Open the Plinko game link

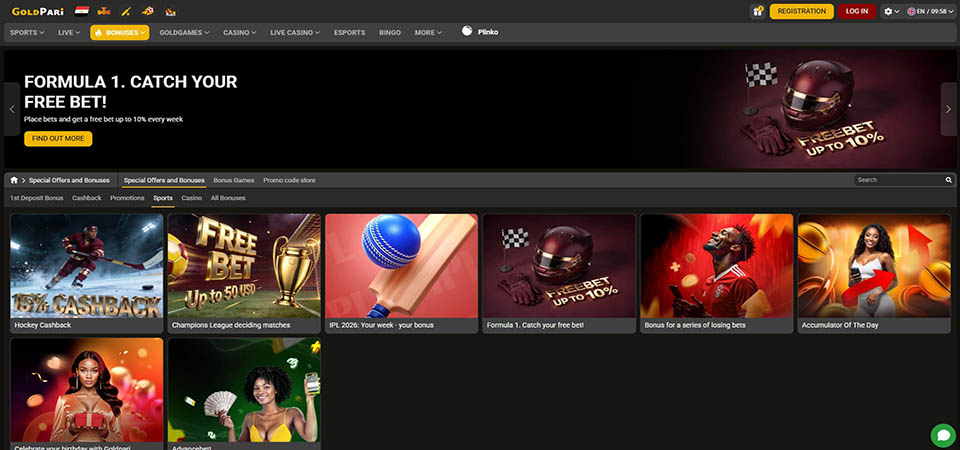tap(480, 31)
